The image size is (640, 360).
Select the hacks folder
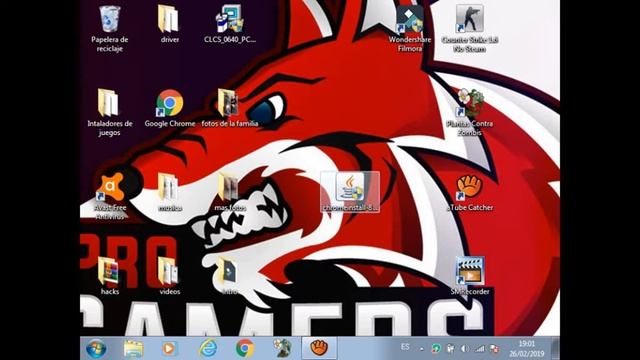pos(109,276)
